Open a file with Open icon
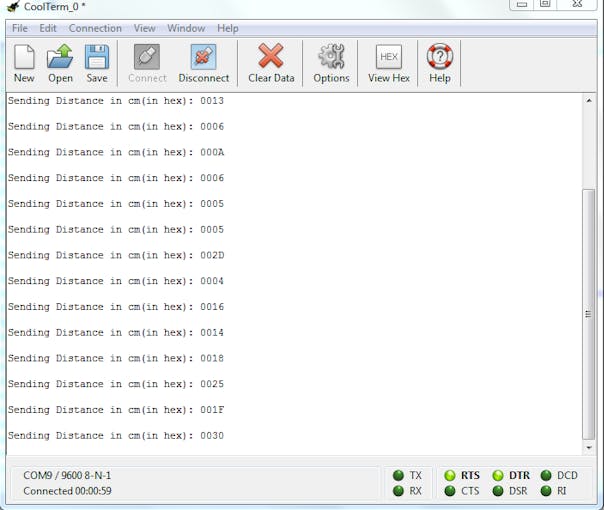 [60, 57]
